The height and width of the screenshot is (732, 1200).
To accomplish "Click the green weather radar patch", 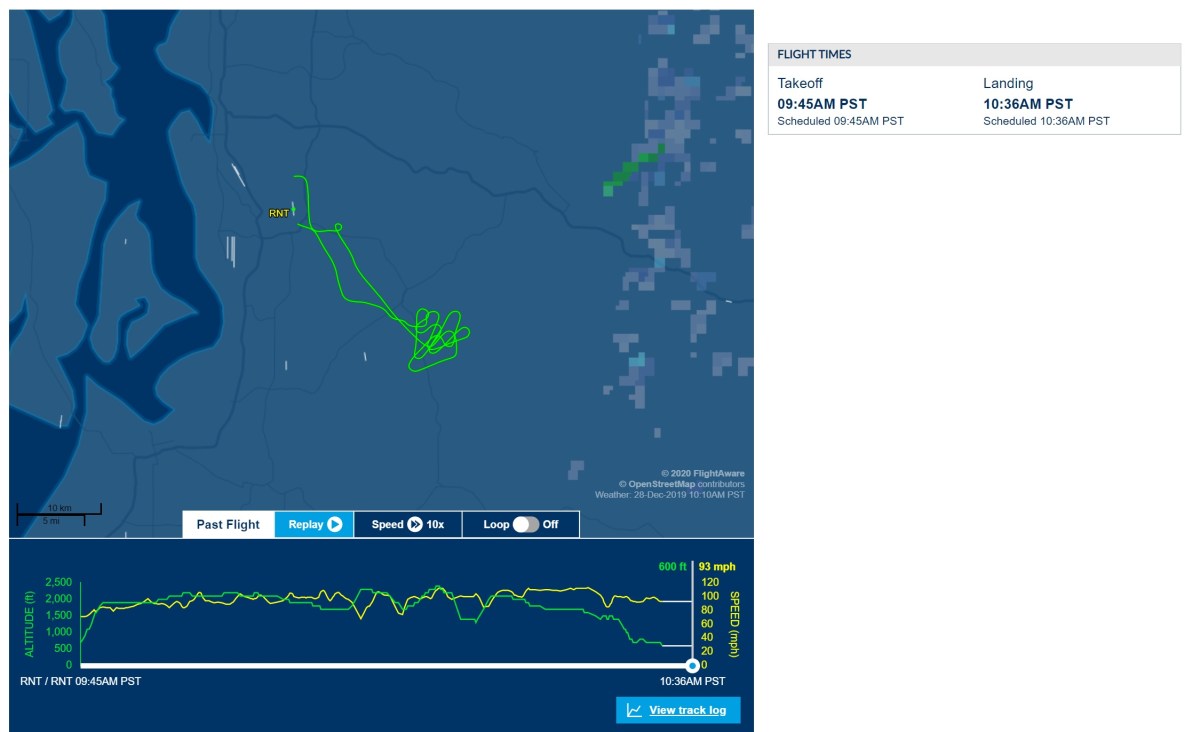I will pos(630,171).
